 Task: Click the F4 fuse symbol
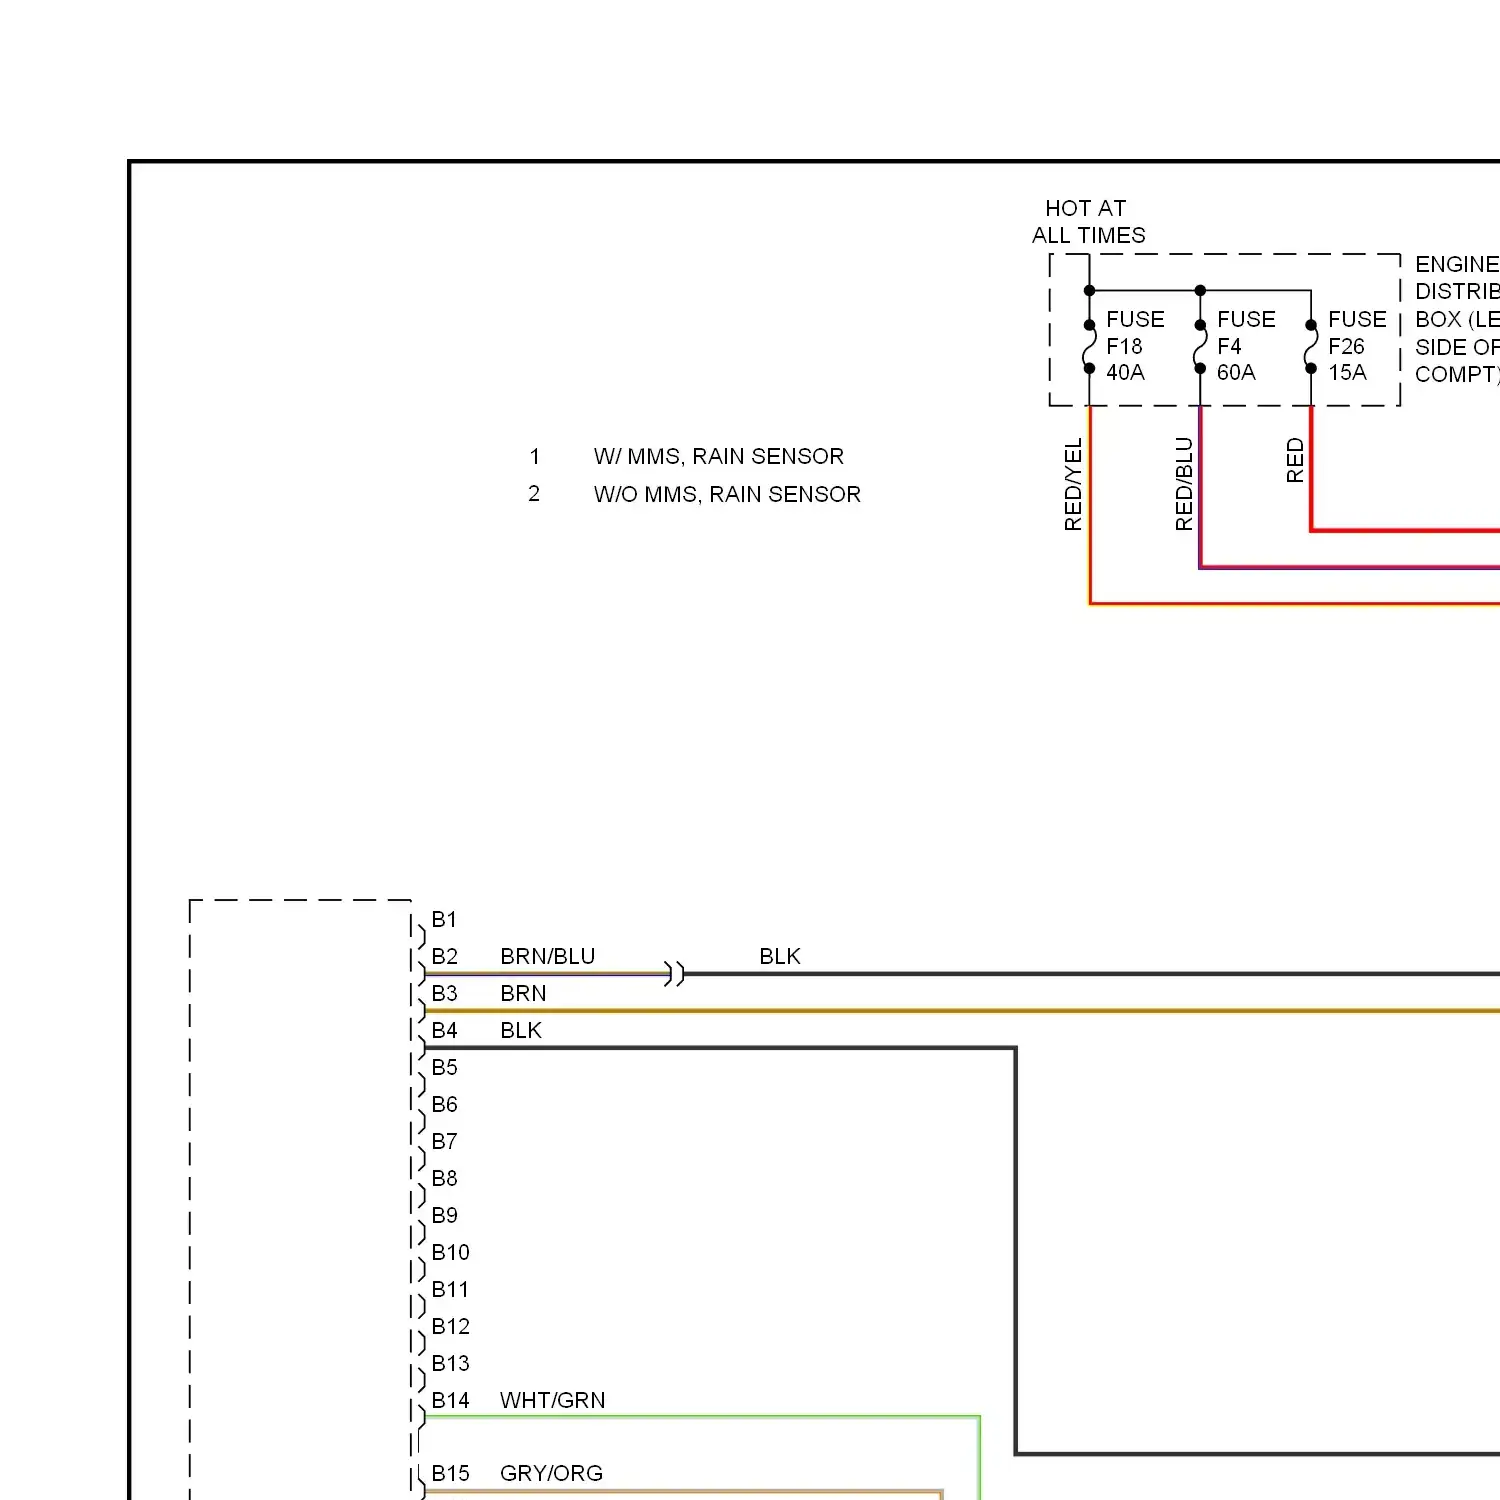click(1200, 347)
